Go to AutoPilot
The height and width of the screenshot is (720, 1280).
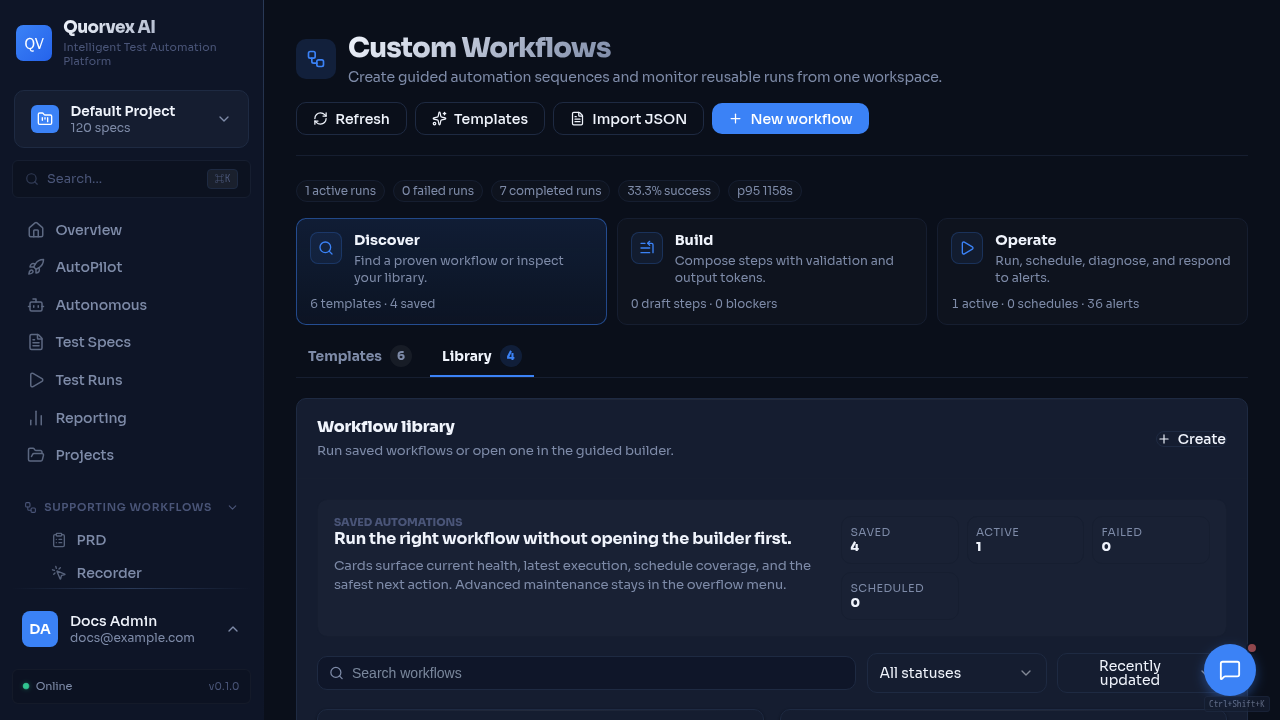pyautogui.click(x=131, y=267)
